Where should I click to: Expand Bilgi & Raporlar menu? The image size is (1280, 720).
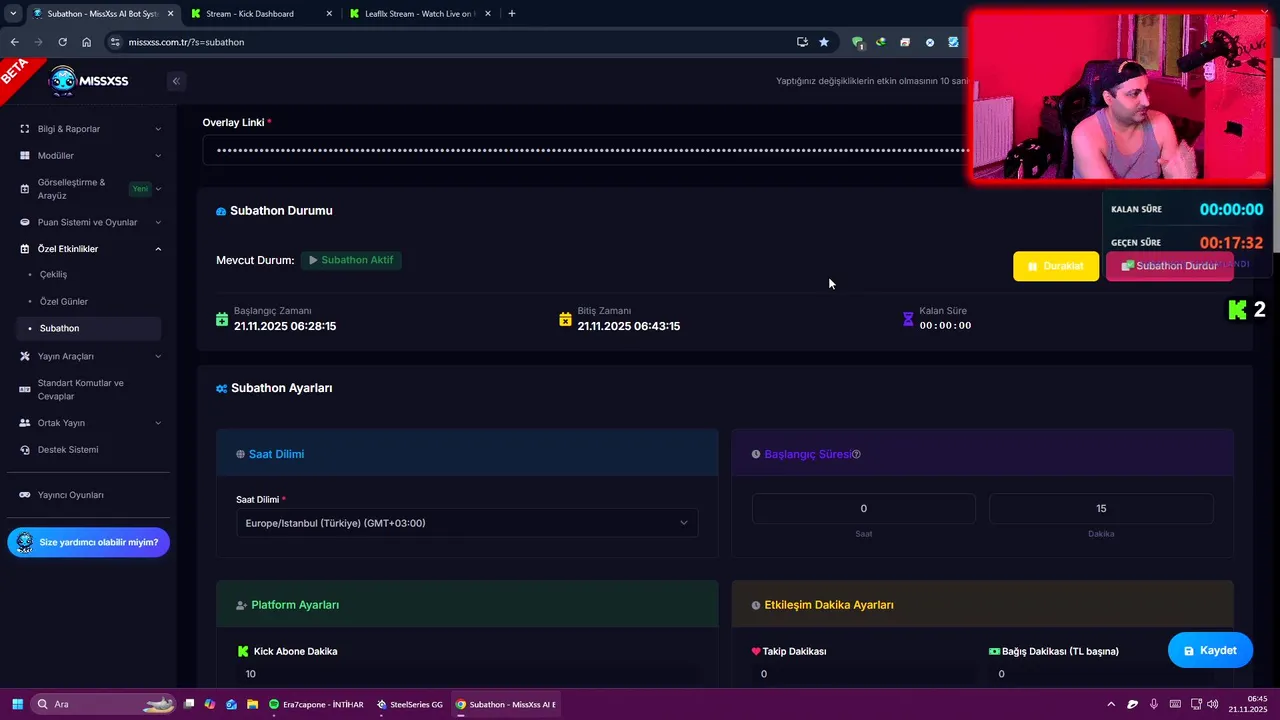click(89, 129)
